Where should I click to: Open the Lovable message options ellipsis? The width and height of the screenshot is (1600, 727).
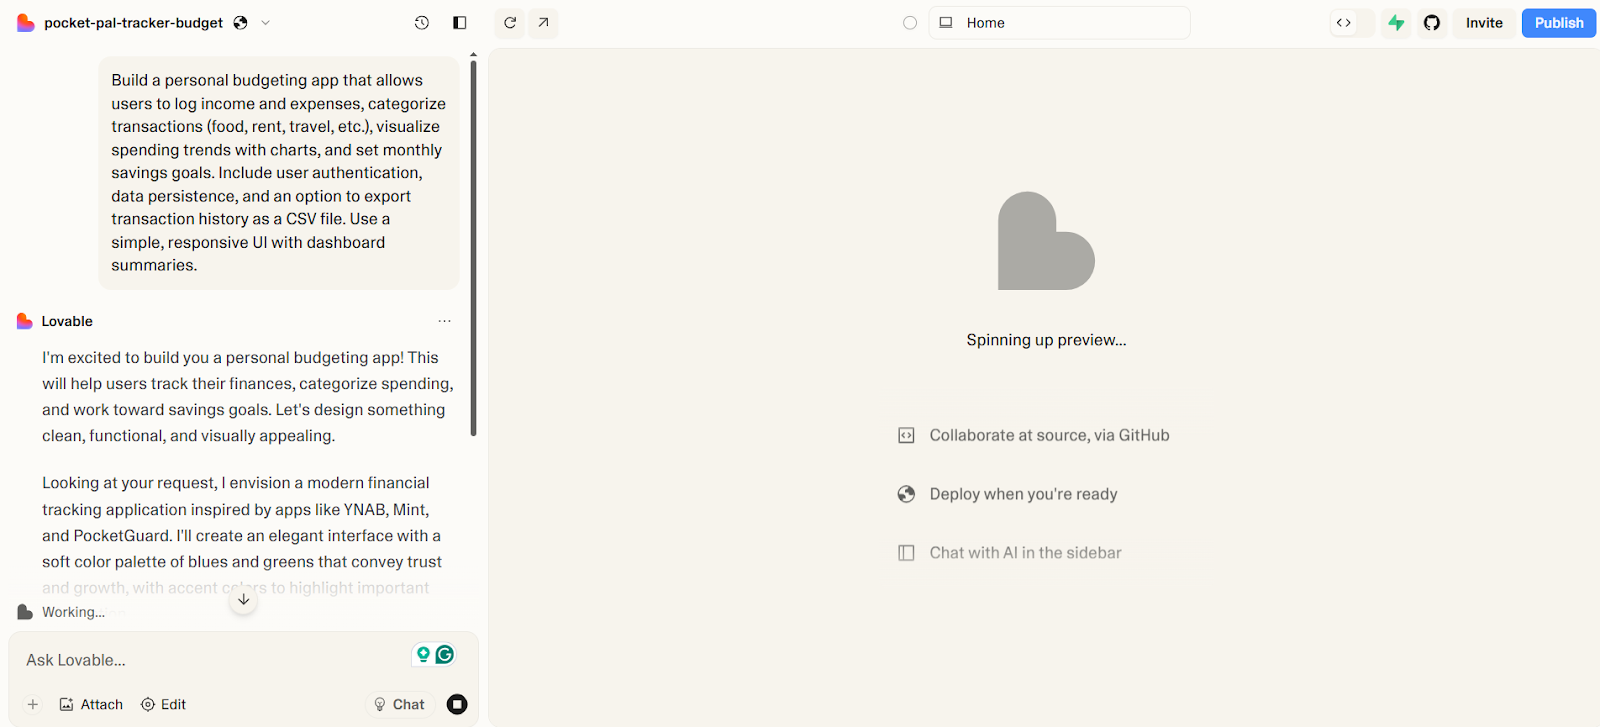[445, 321]
